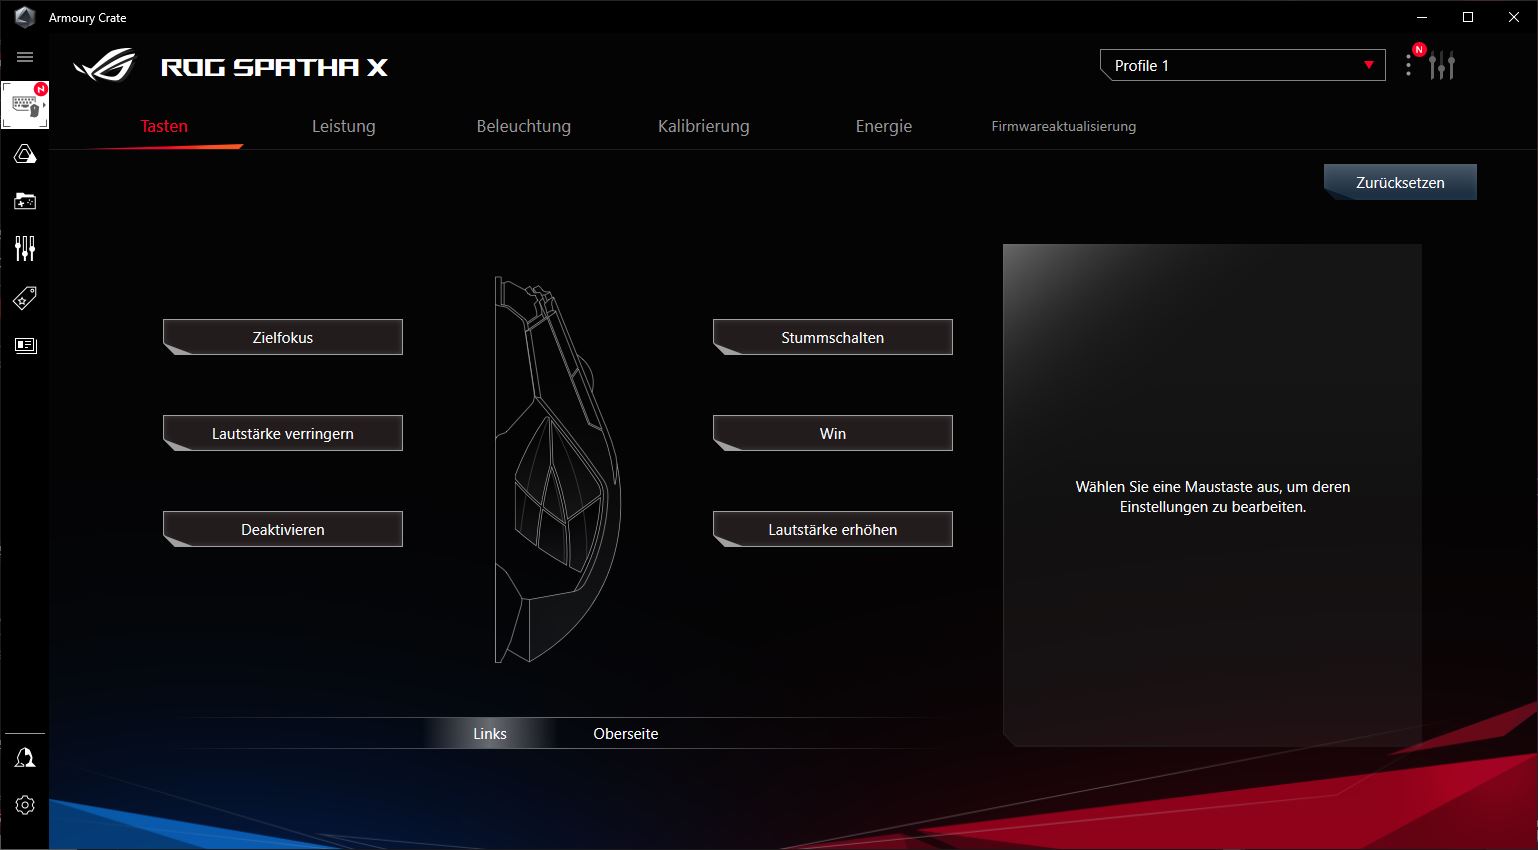Open the Featured deals tag icon
Viewport: 1538px width, 850px height.
click(x=25, y=297)
